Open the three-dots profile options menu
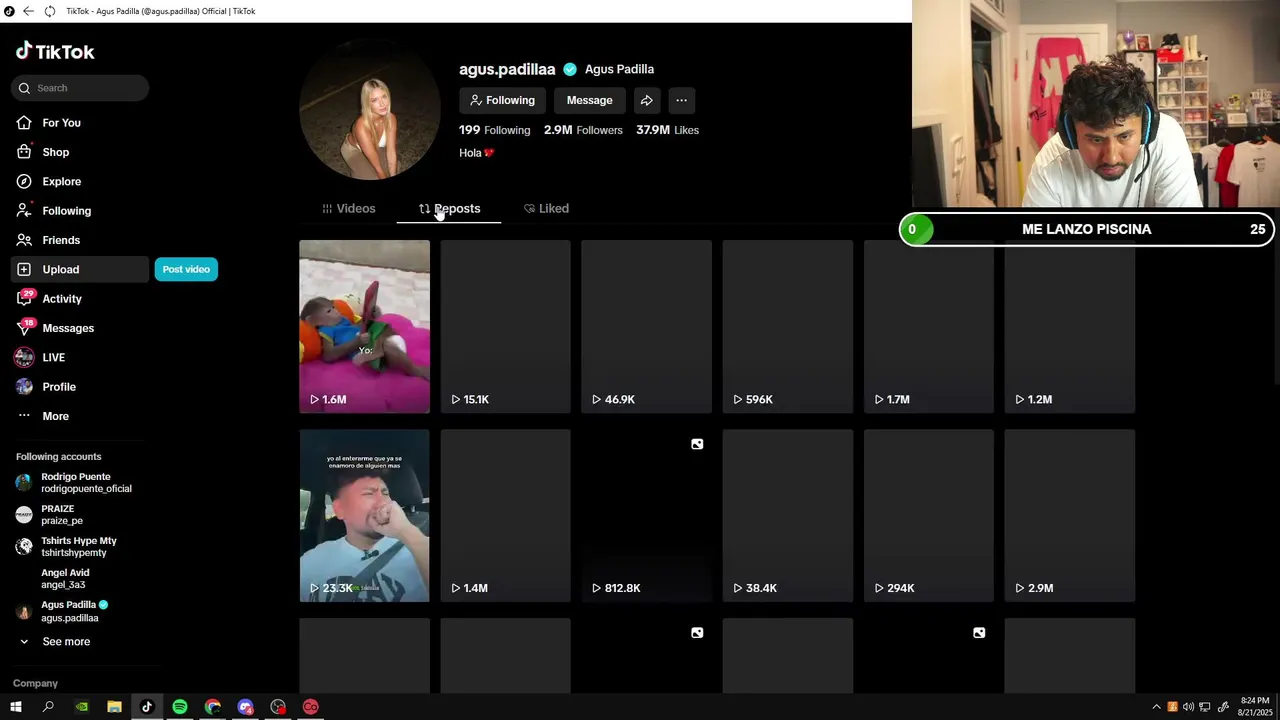 [x=681, y=100]
